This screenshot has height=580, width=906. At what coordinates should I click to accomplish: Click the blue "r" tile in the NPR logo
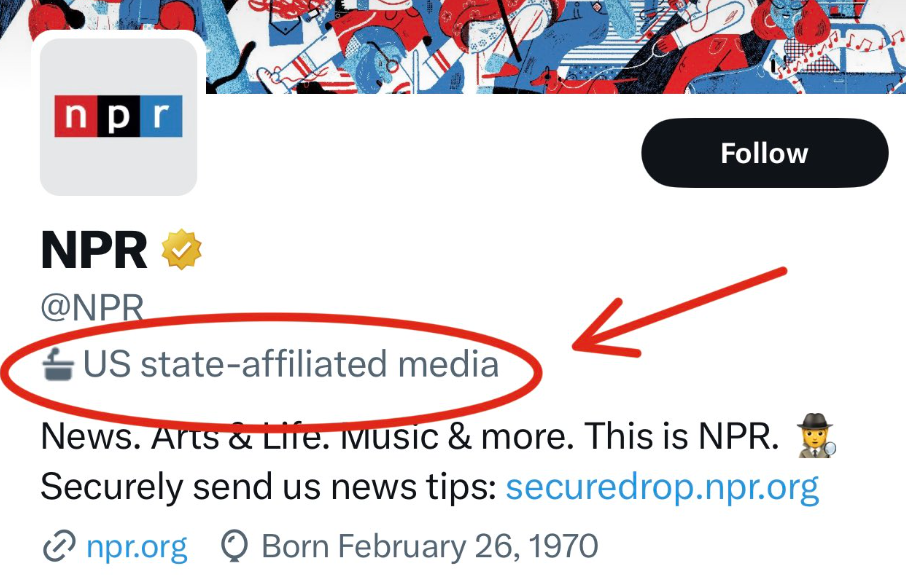coord(161,116)
